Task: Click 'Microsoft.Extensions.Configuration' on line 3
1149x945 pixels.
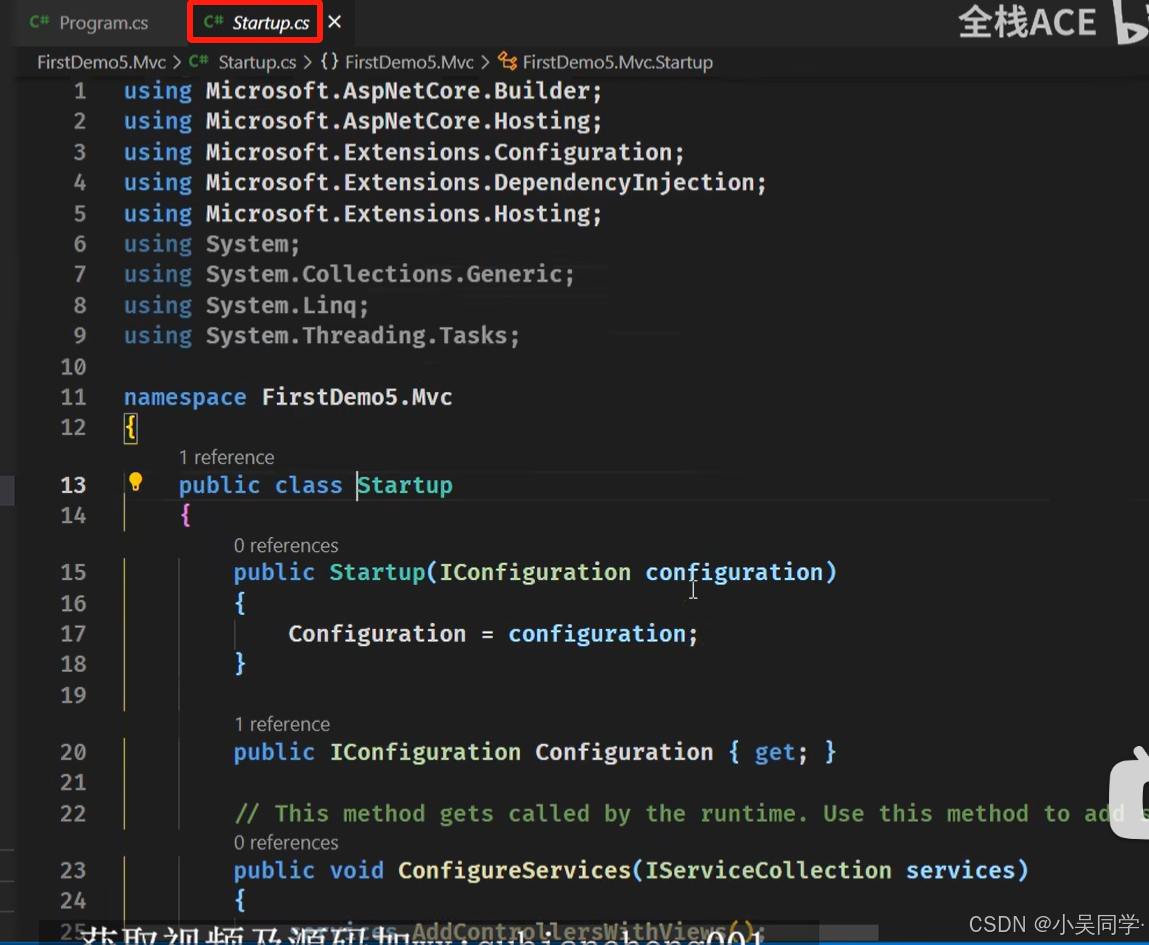Action: [x=439, y=152]
